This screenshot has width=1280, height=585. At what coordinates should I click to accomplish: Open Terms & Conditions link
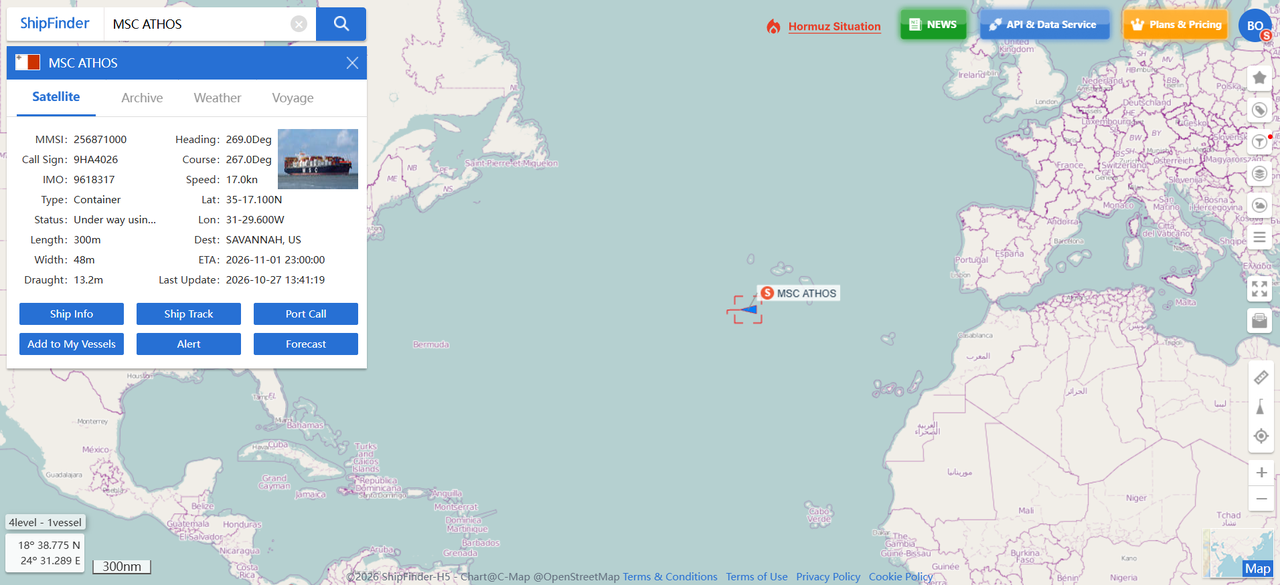point(670,577)
